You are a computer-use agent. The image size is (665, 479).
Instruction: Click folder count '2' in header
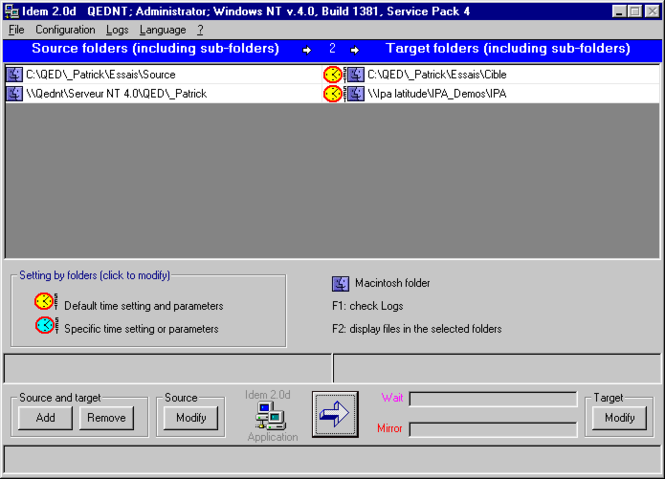click(332, 48)
